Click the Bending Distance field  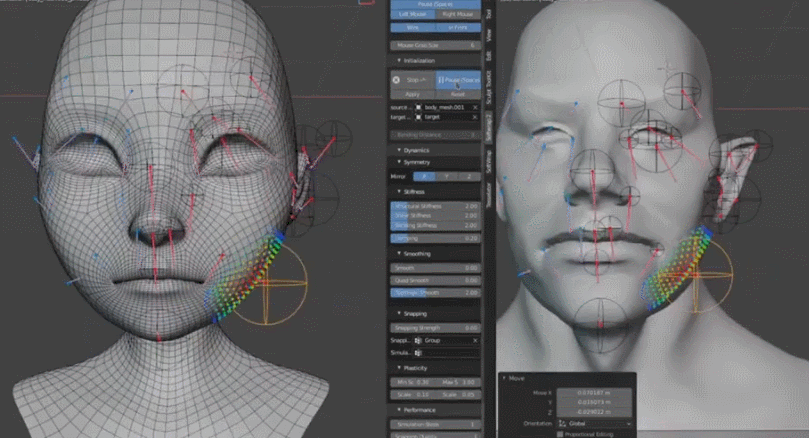[435, 135]
